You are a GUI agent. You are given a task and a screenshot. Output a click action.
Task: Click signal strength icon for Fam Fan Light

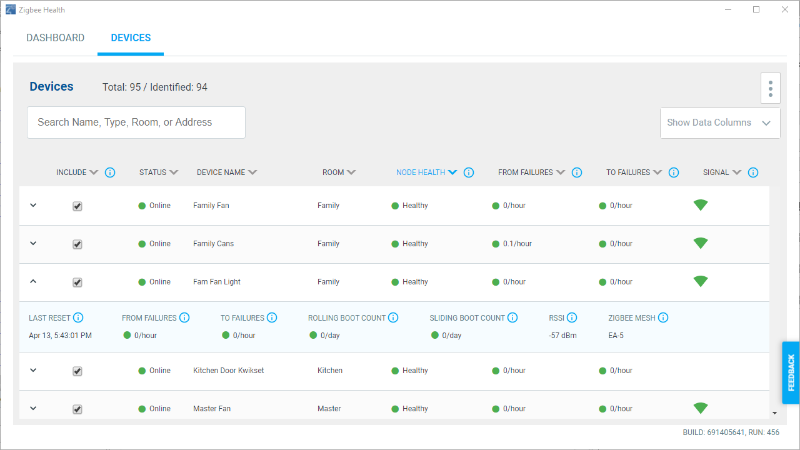coord(701,282)
